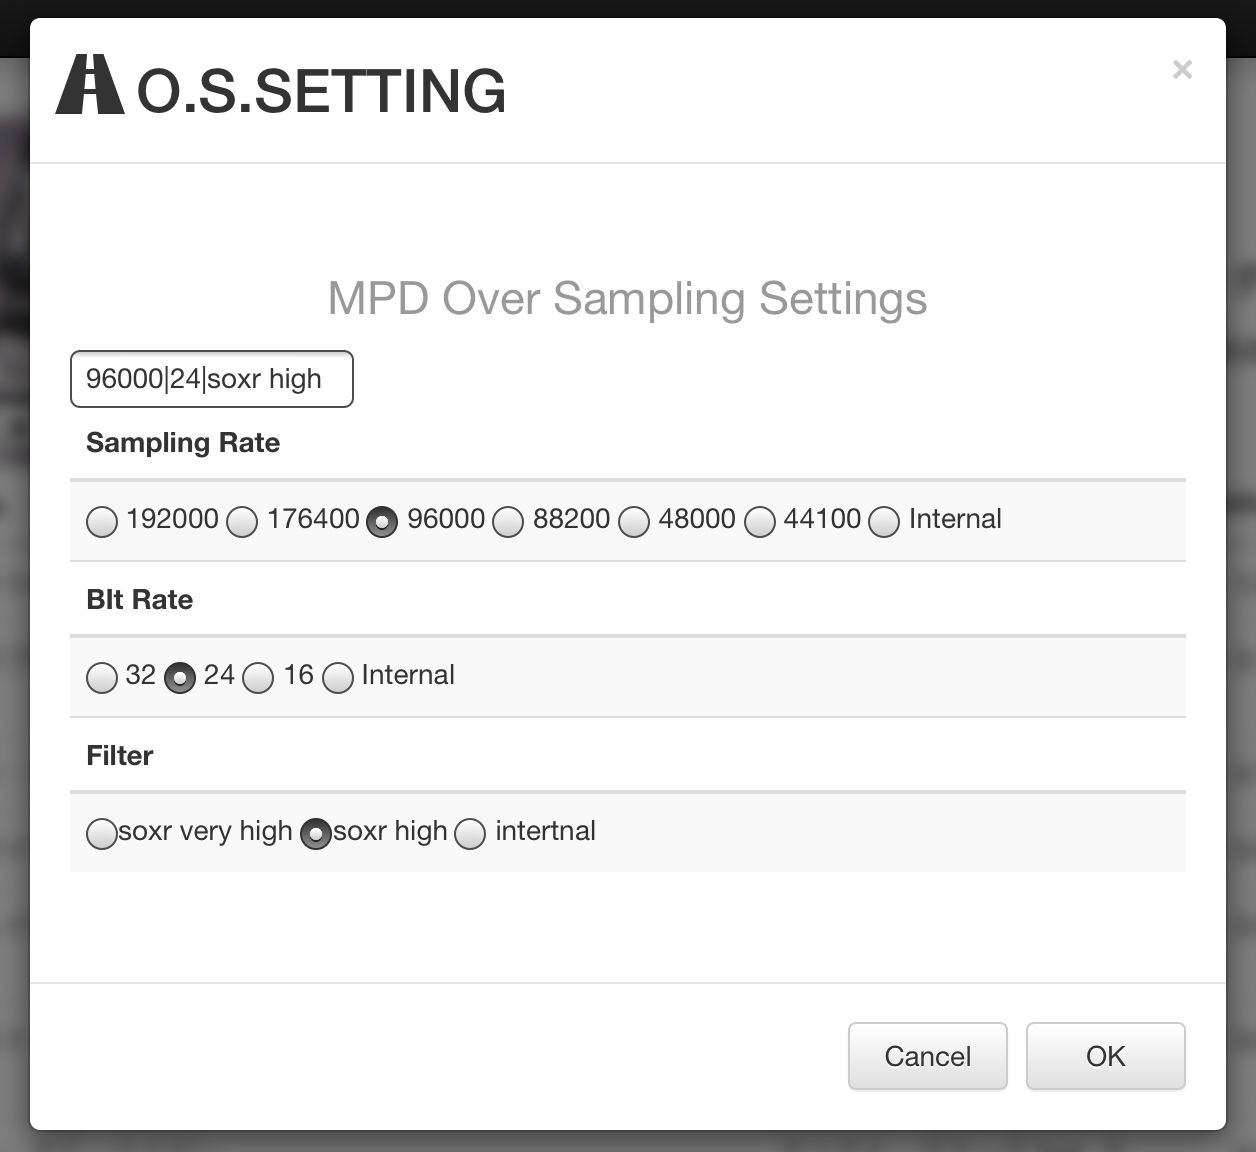Click the road logo icon in header
Image resolution: width=1256 pixels, height=1152 pixels.
(89, 85)
